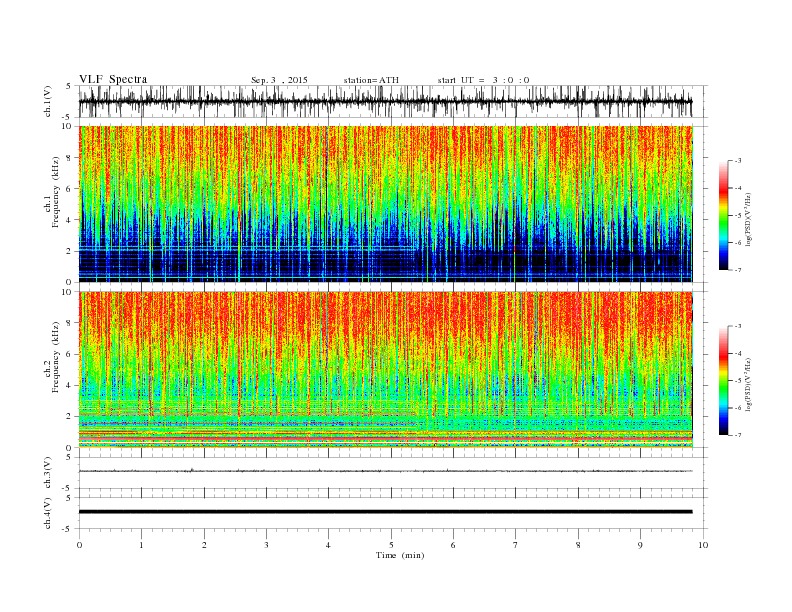Viewport: 792px width, 612px height.
Task: Click the 'start UT = 3 :0 :0' text
Action: tap(484, 80)
